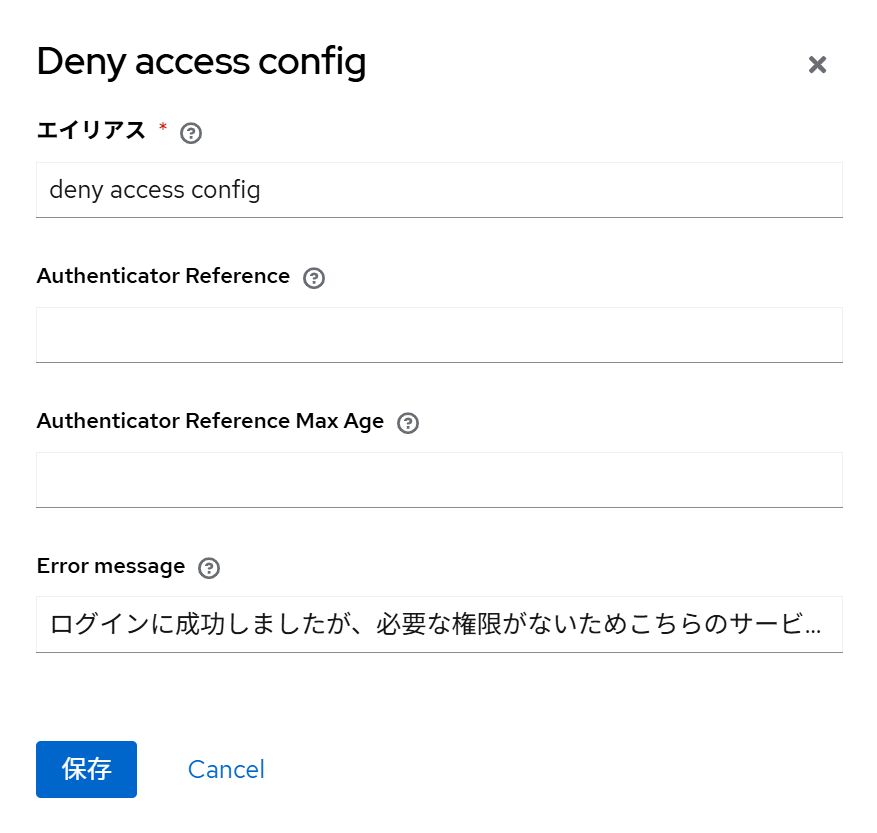
Task: Click the エイリアス field label
Action: pyautogui.click(x=91, y=130)
